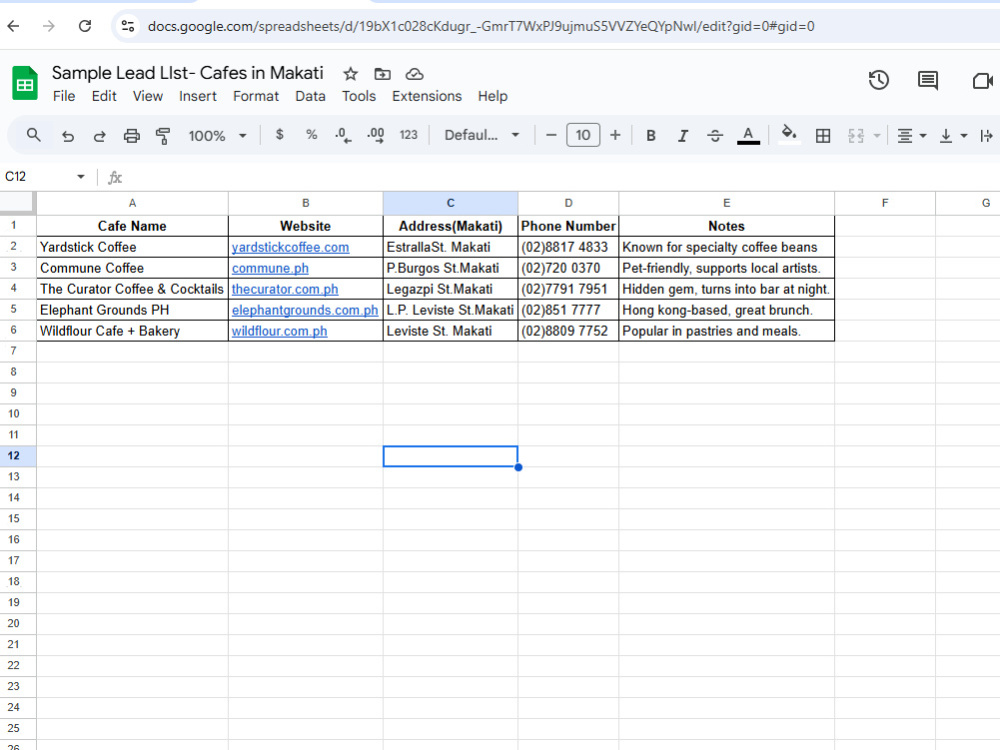
Task: Check the cloud save status icon
Action: [415, 74]
